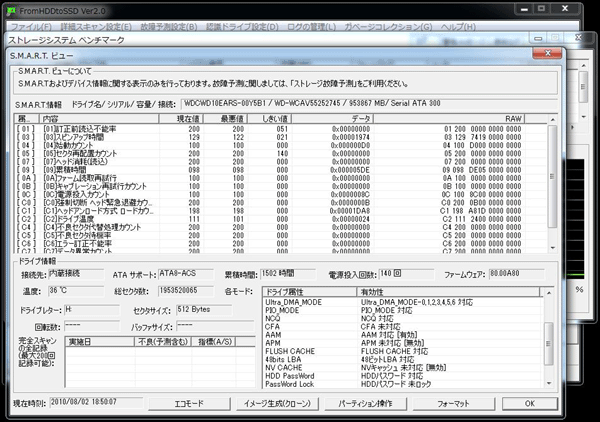Select the [09]累積時間 row
Screen dimensions: 600x422
point(281,170)
